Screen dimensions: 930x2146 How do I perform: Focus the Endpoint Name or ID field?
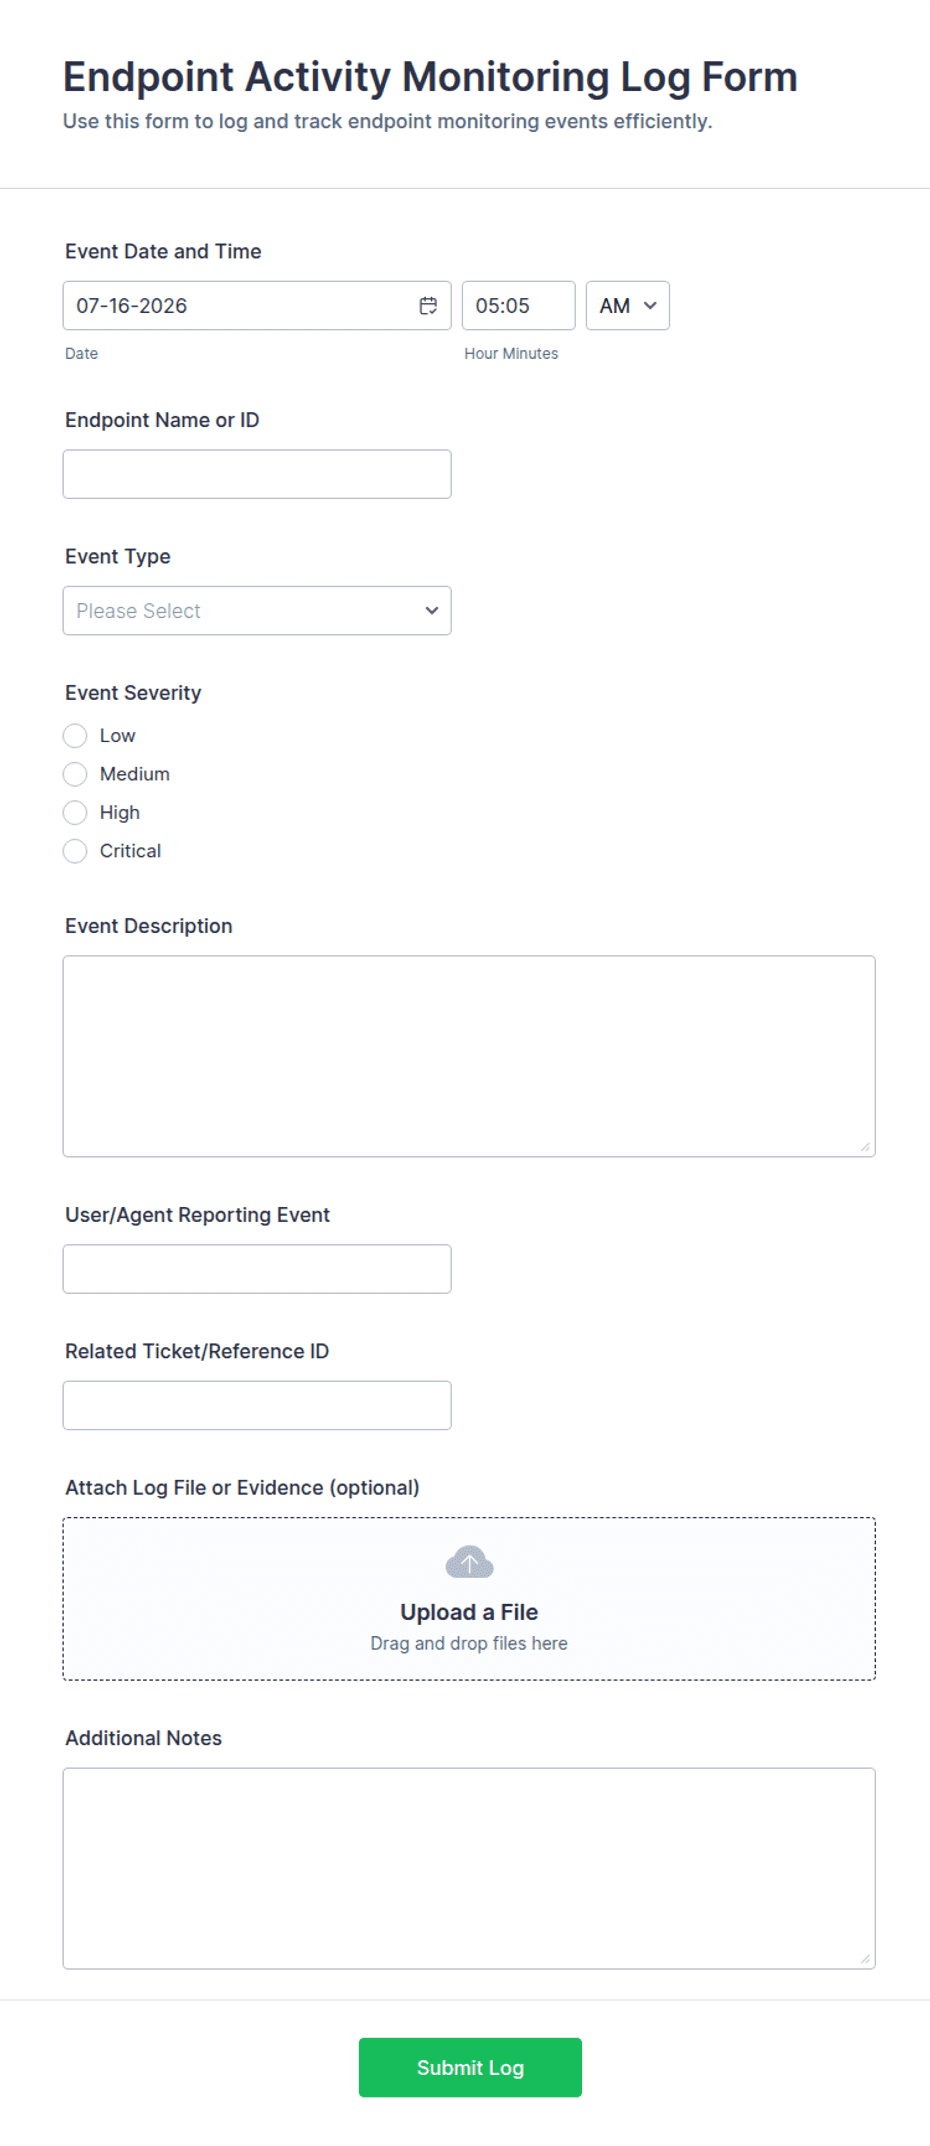pyautogui.click(x=257, y=474)
